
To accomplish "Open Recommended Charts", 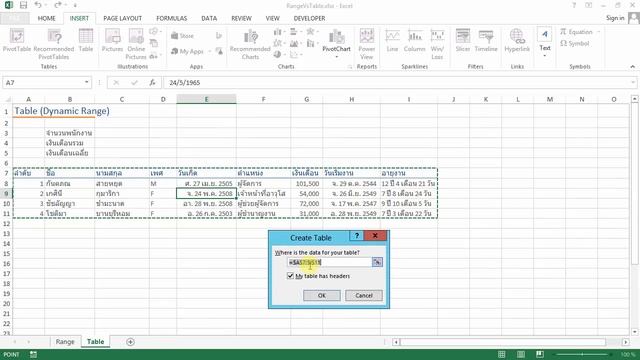I will point(250,45).
